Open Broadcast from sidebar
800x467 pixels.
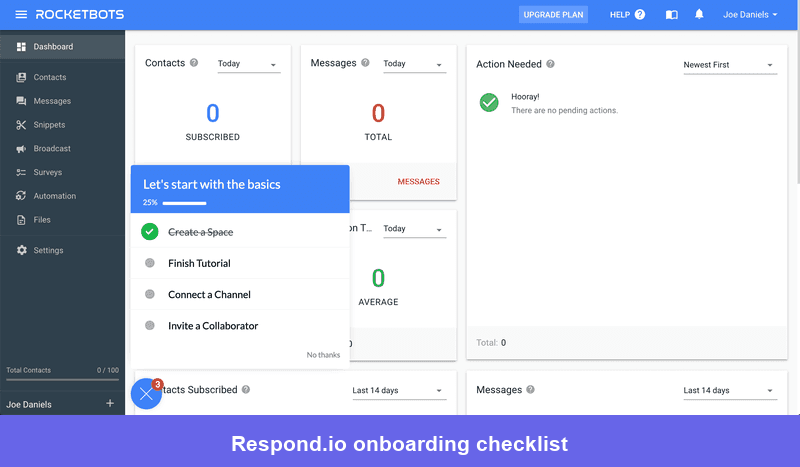click(62, 149)
